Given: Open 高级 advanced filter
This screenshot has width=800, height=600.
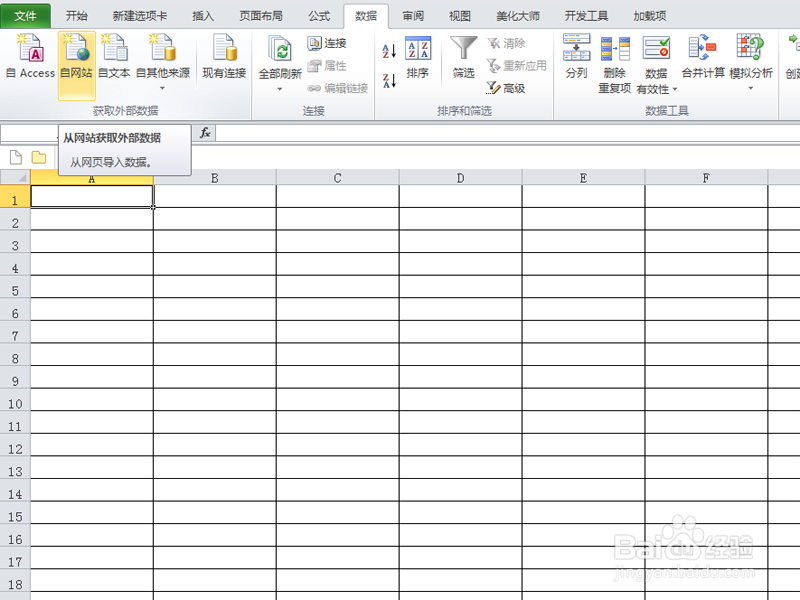Looking at the screenshot, I should tap(506, 88).
